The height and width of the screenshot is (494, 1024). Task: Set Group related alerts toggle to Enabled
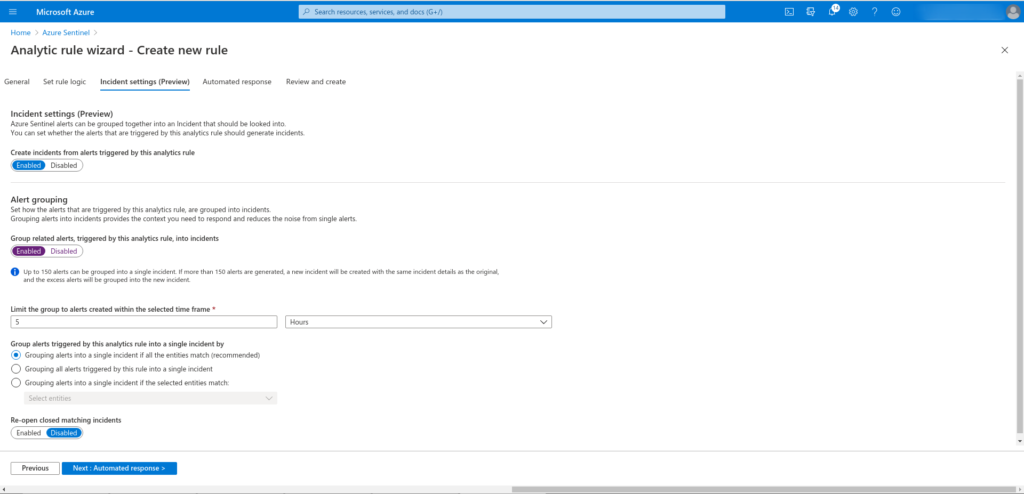click(x=29, y=251)
